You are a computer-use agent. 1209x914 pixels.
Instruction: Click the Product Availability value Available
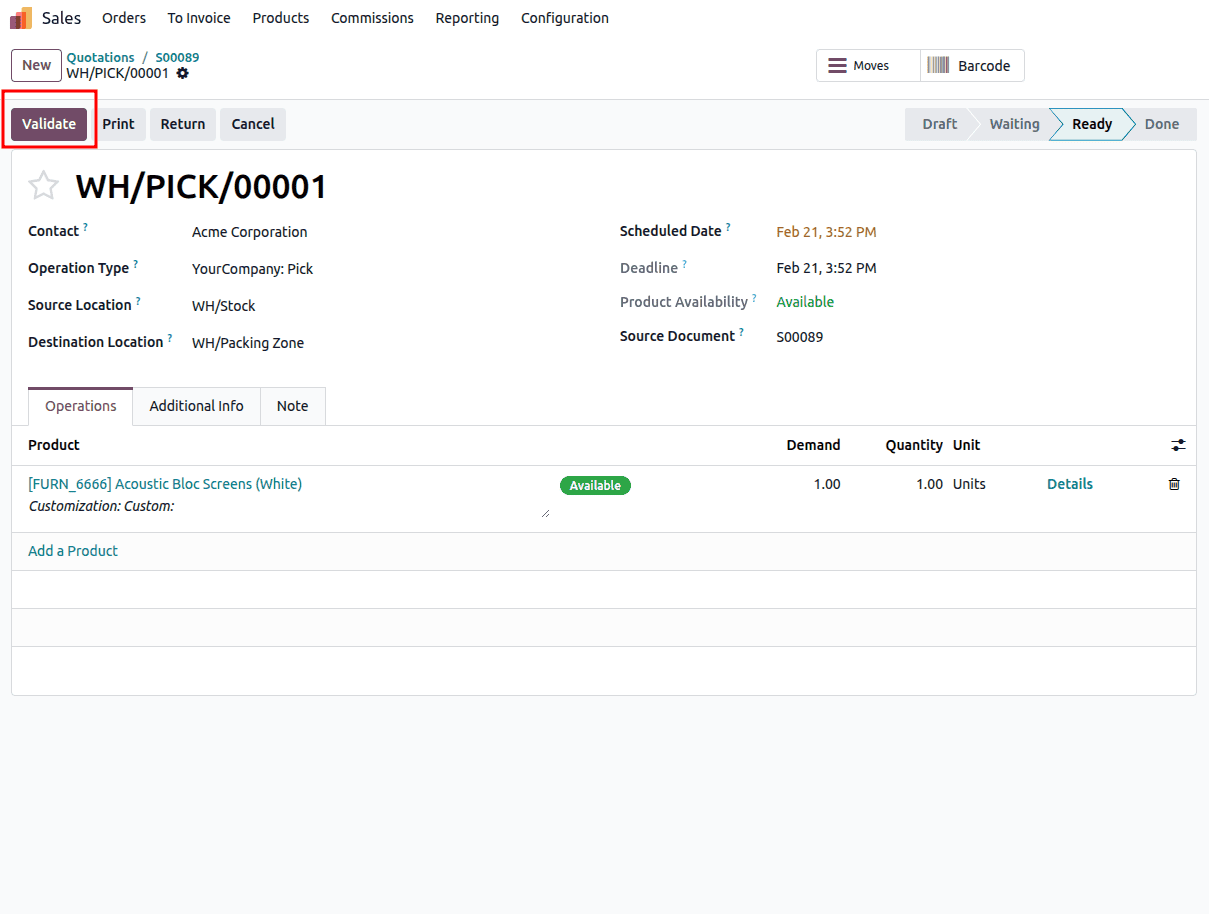click(x=805, y=302)
